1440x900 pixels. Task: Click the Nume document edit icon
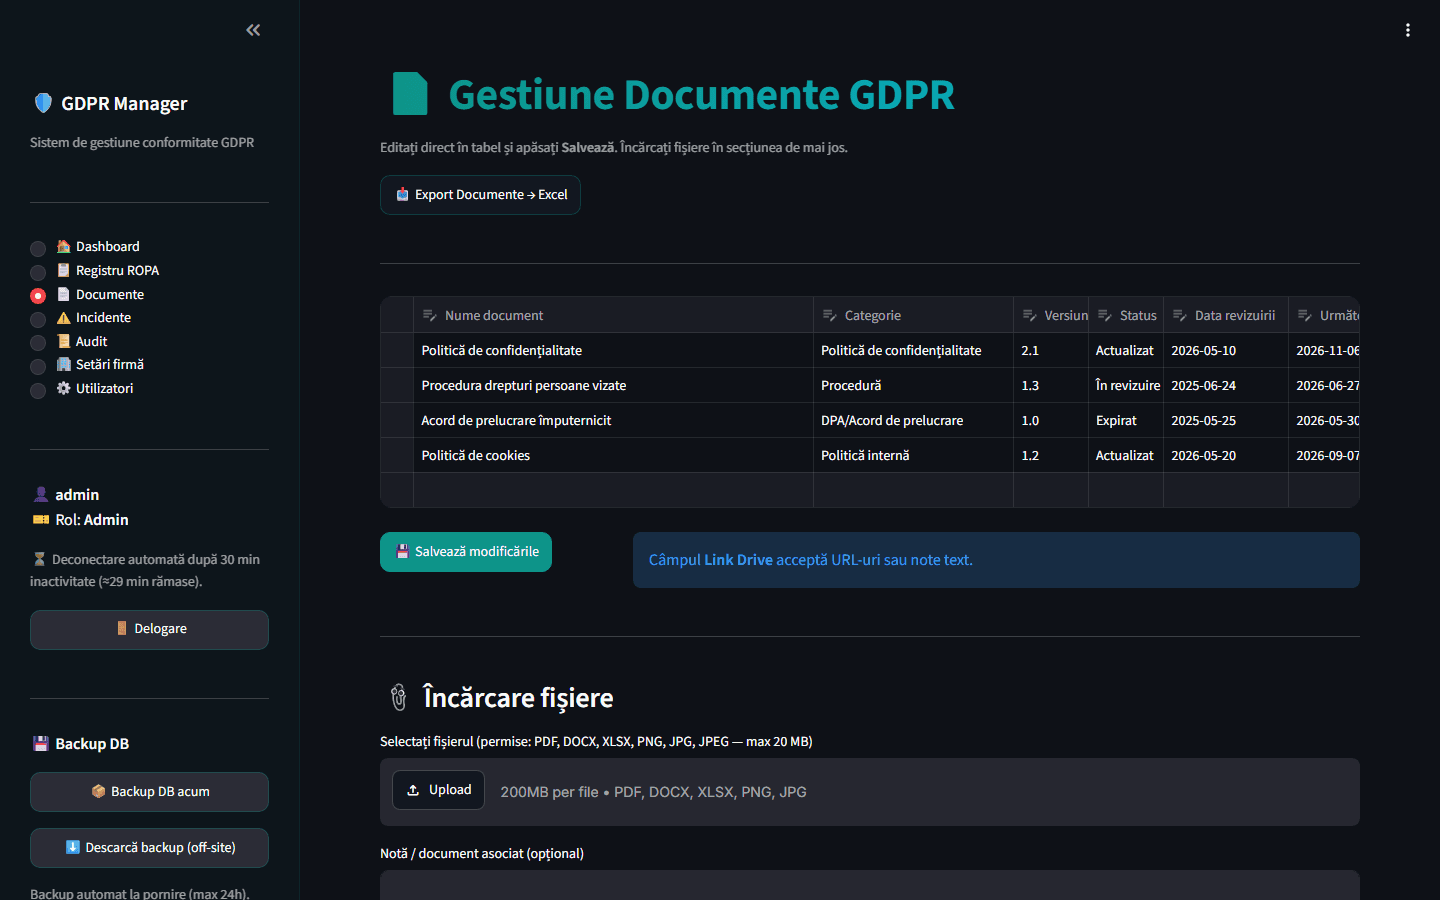click(430, 315)
